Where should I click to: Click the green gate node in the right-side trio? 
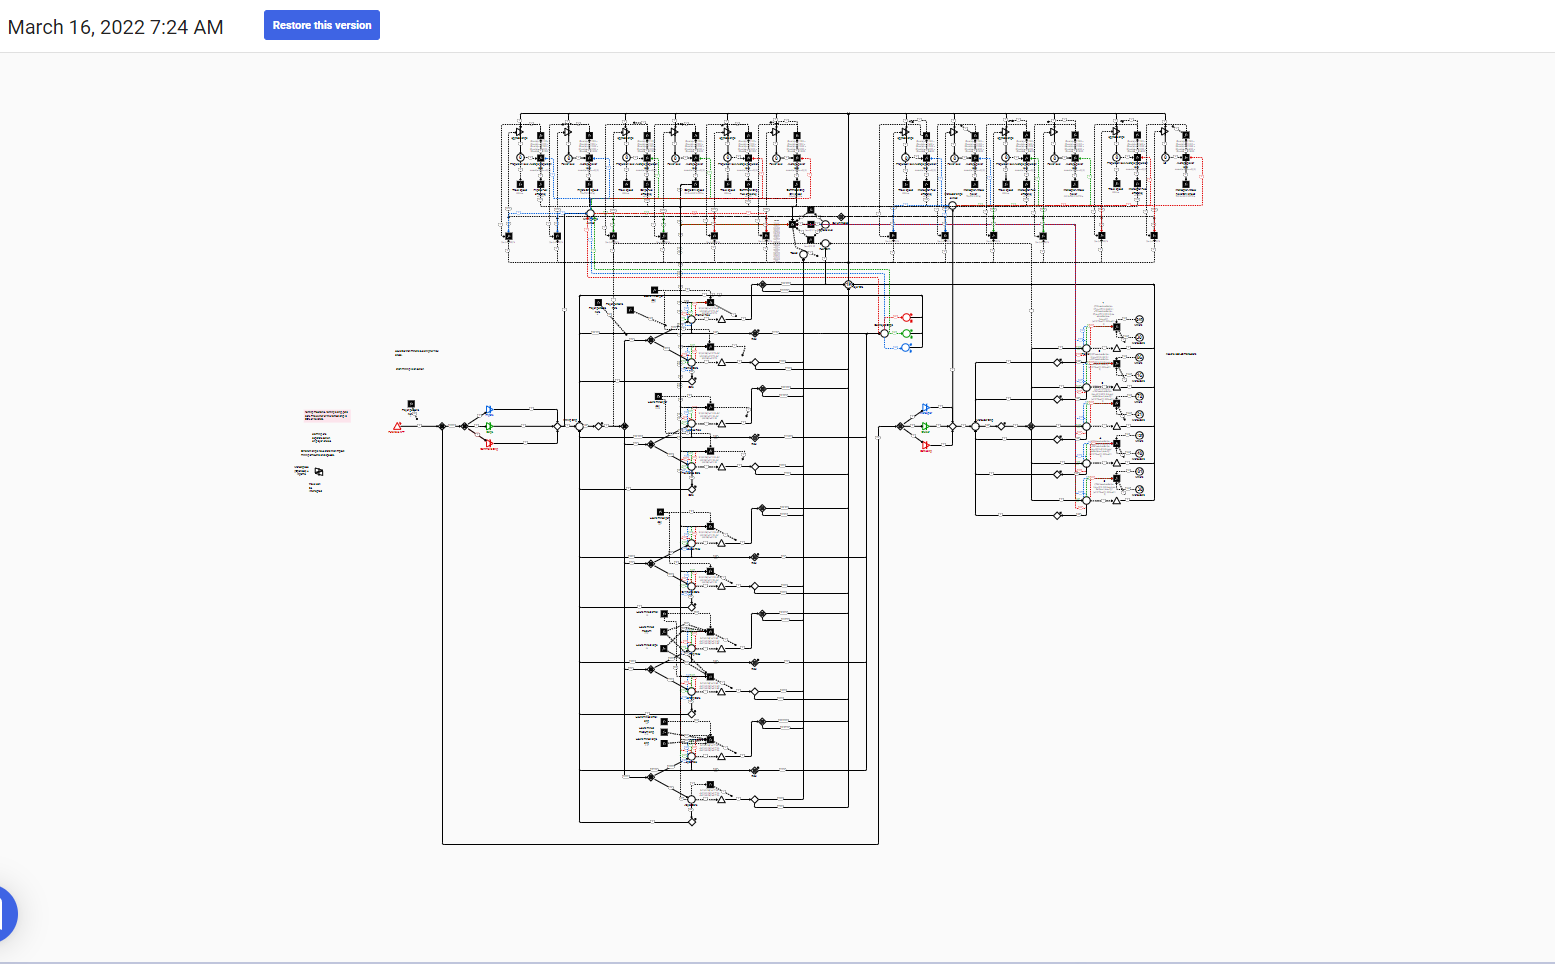tap(925, 427)
